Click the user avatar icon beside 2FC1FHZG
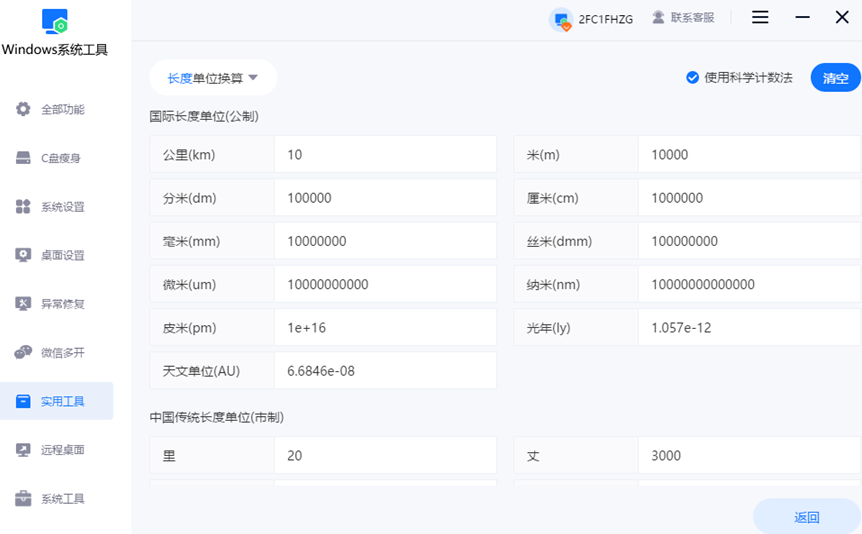Image resolution: width=862 pixels, height=534 pixels. [561, 20]
